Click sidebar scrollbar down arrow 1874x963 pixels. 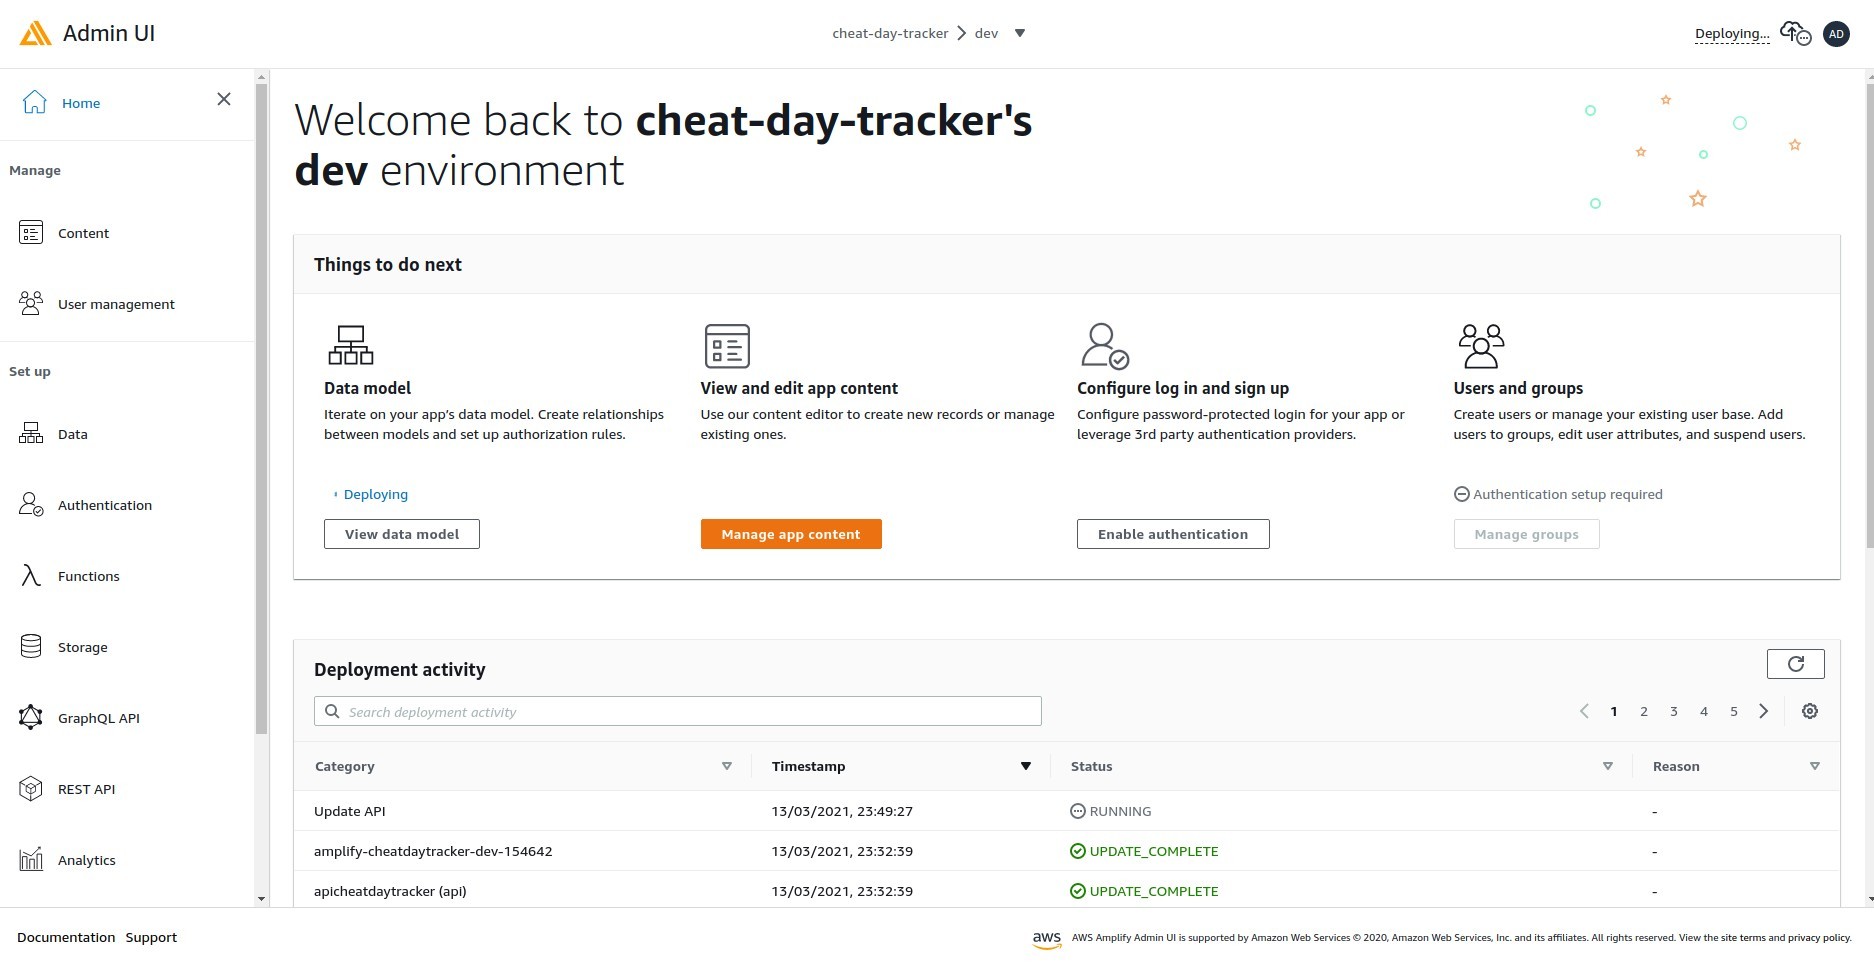[262, 899]
